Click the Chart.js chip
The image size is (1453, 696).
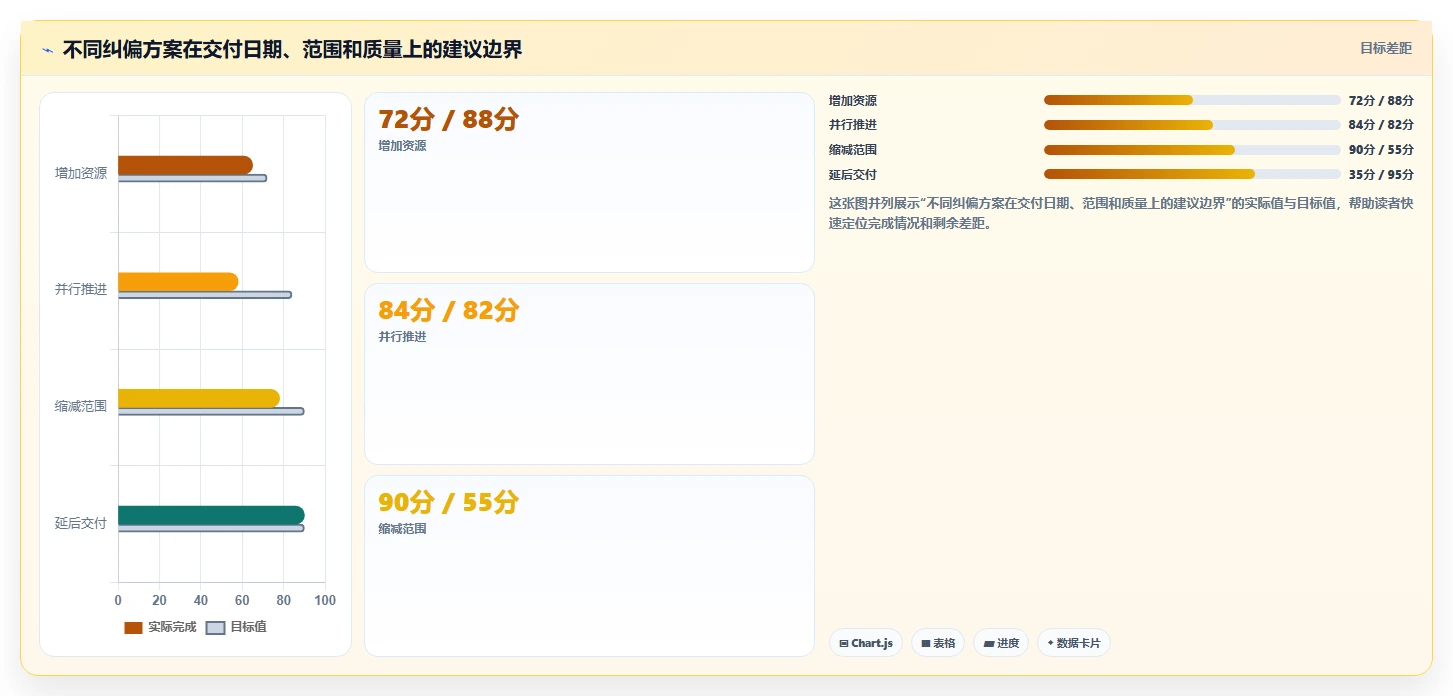tap(866, 643)
